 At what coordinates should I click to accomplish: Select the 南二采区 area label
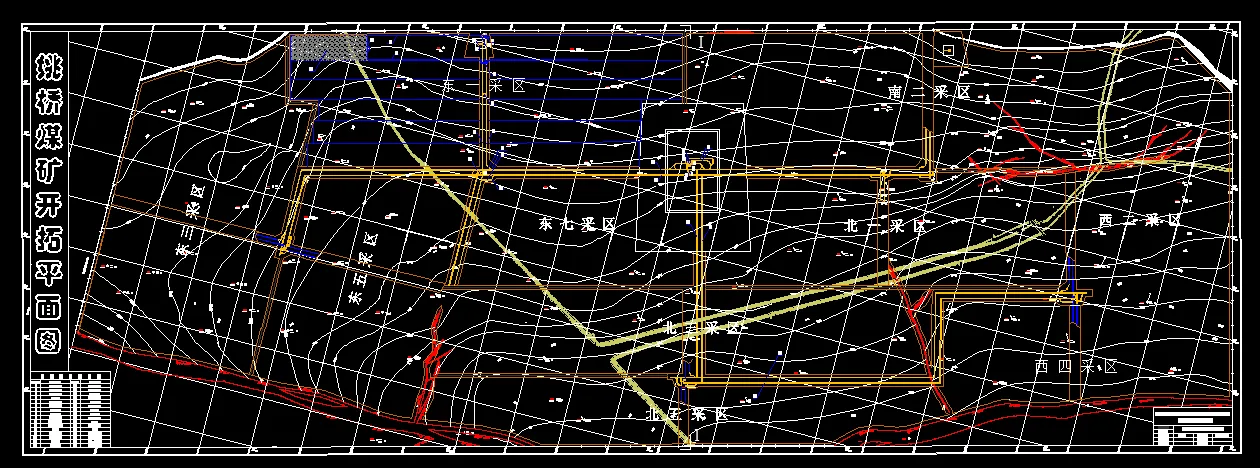930,92
